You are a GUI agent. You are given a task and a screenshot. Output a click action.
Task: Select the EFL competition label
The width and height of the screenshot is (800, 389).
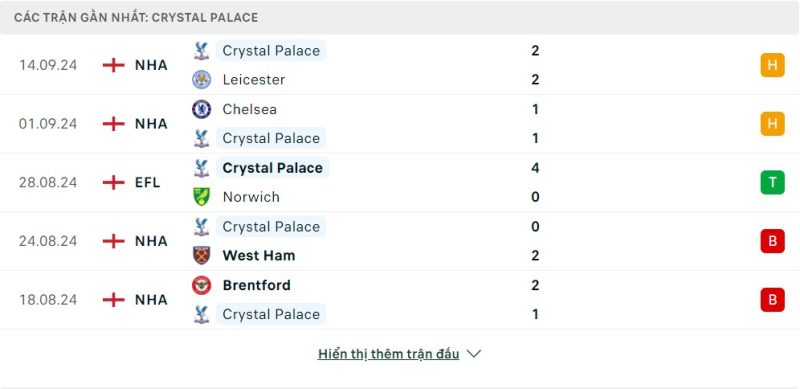tap(147, 182)
